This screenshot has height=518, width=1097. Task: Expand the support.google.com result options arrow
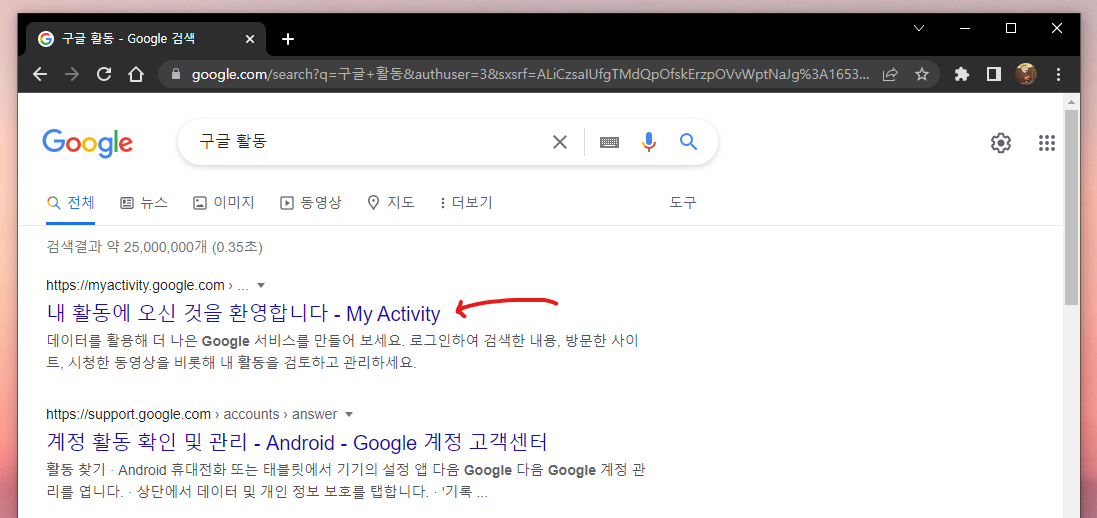pyautogui.click(x=349, y=414)
